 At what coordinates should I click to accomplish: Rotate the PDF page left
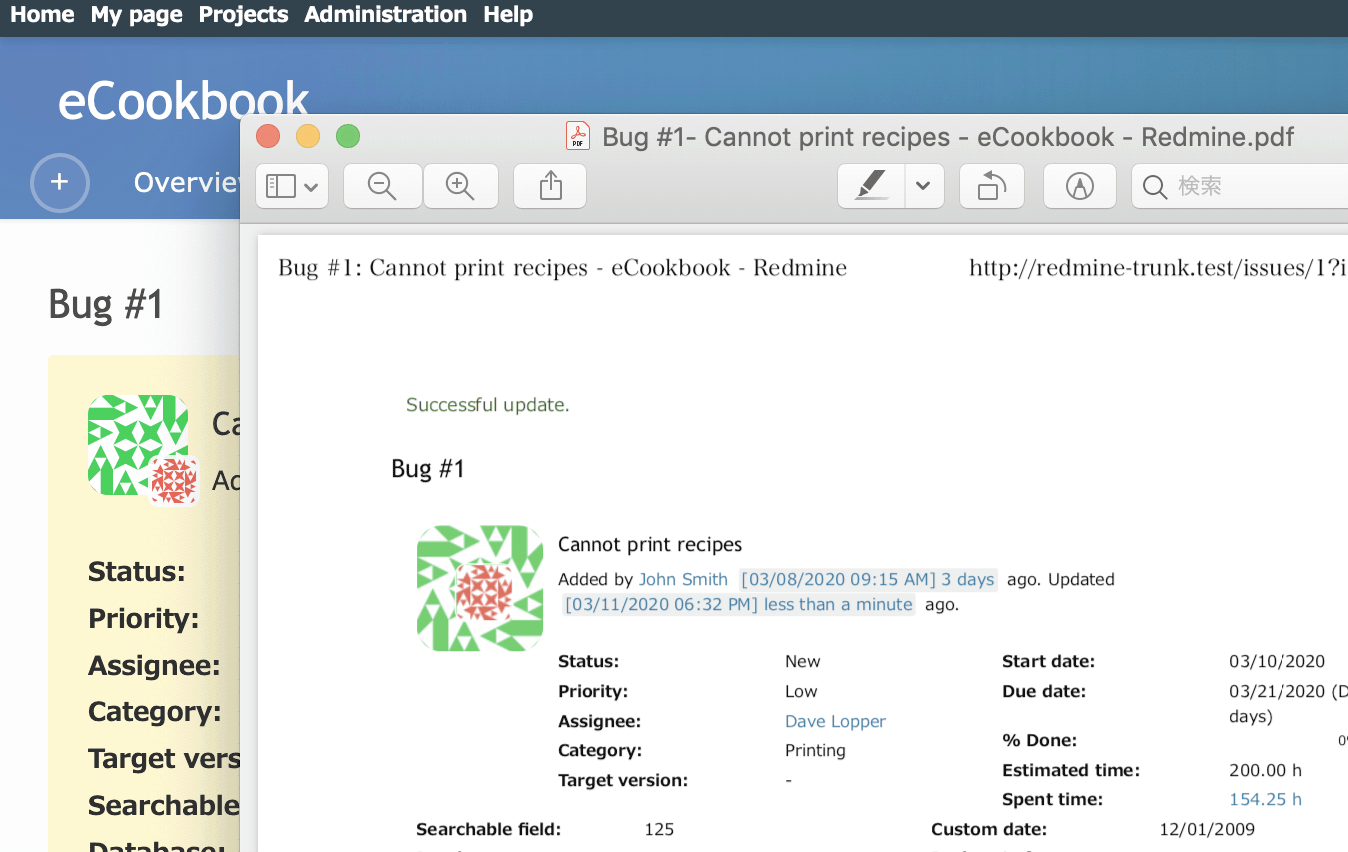coord(991,186)
